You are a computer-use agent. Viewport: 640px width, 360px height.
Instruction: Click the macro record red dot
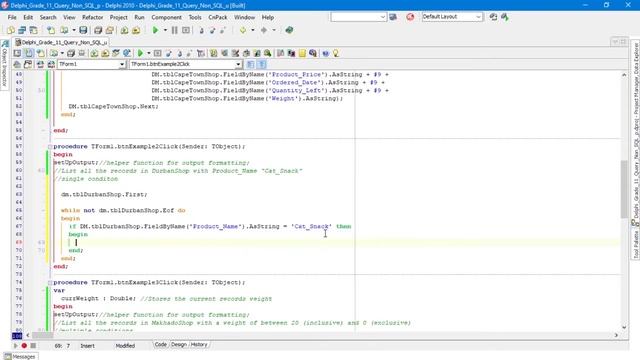point(24,346)
